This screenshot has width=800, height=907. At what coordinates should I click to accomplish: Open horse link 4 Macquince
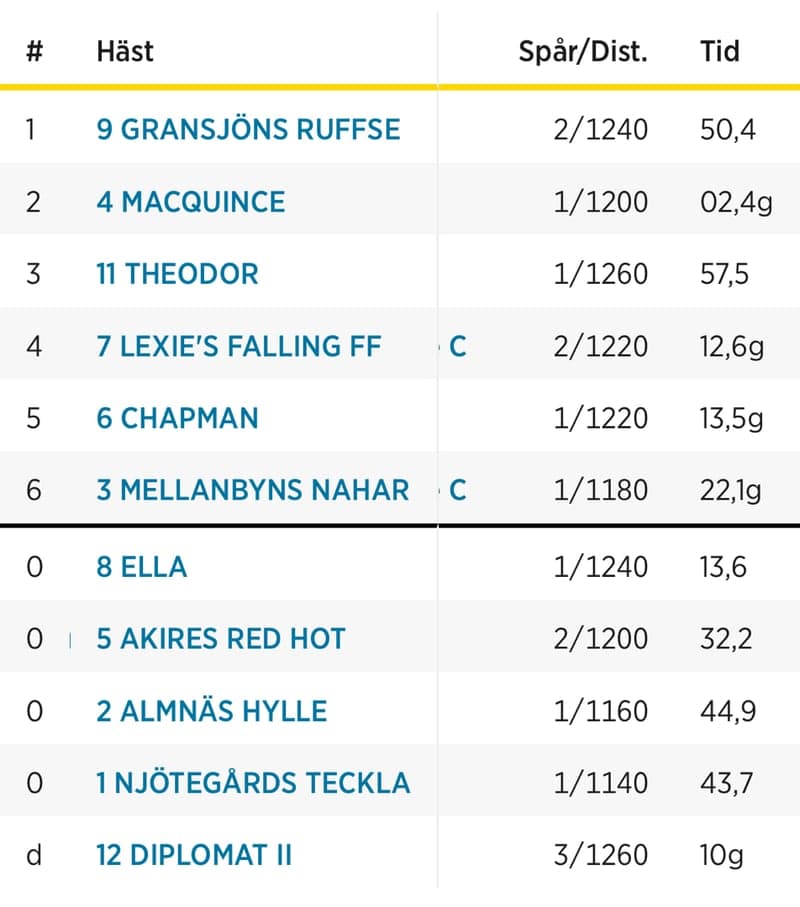(x=190, y=202)
